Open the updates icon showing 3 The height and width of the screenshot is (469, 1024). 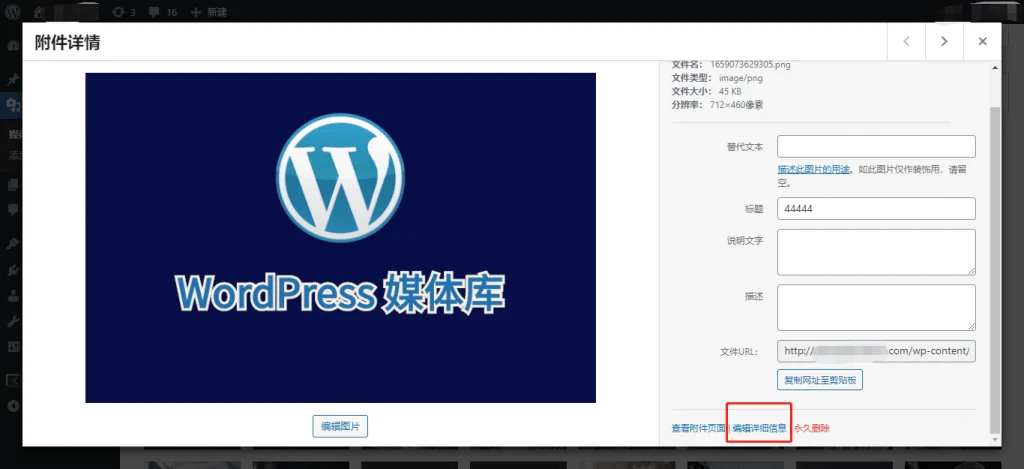coord(123,12)
